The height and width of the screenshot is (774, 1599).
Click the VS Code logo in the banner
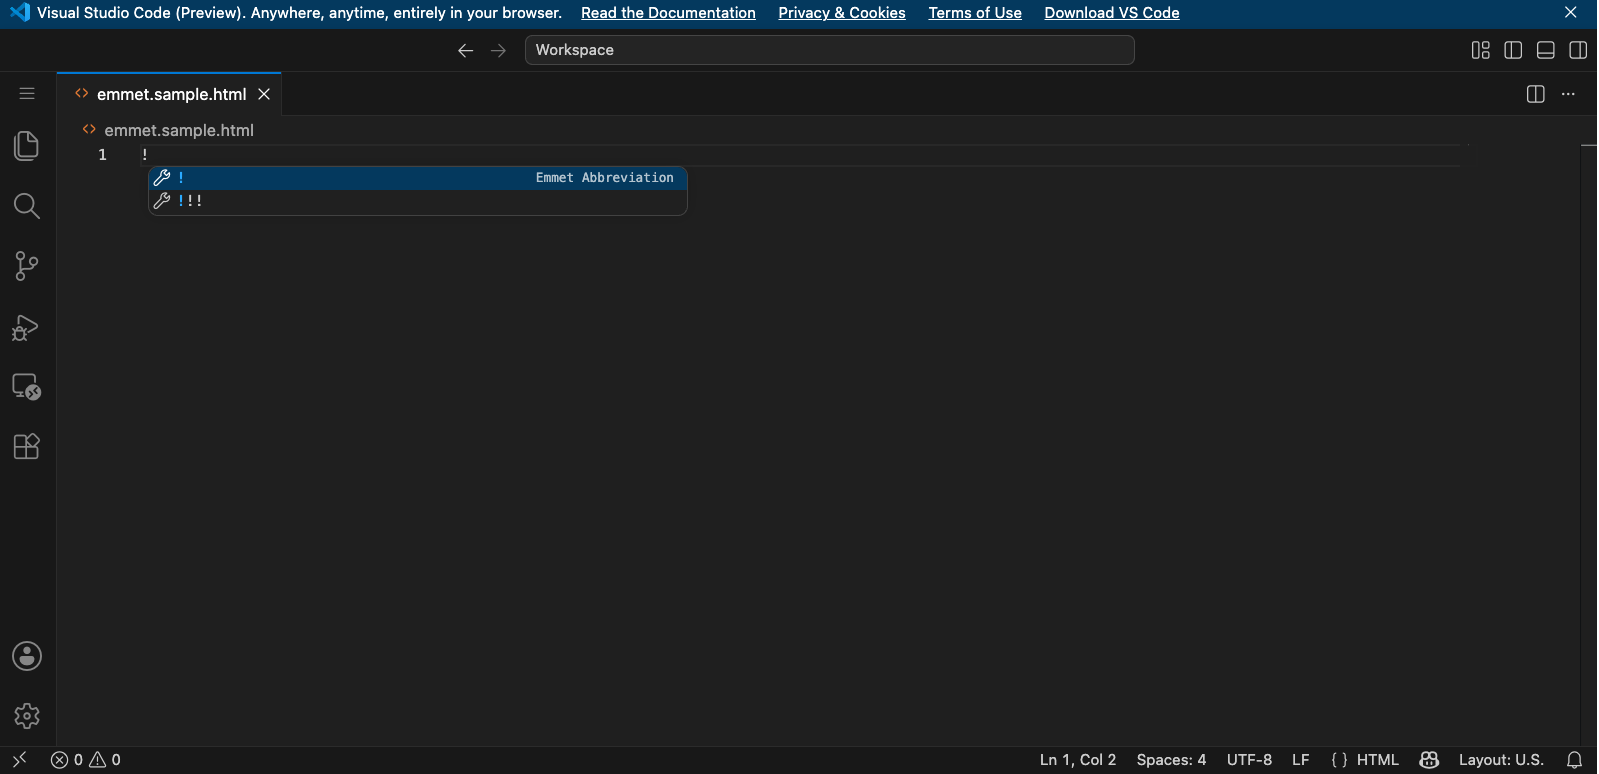click(x=19, y=13)
